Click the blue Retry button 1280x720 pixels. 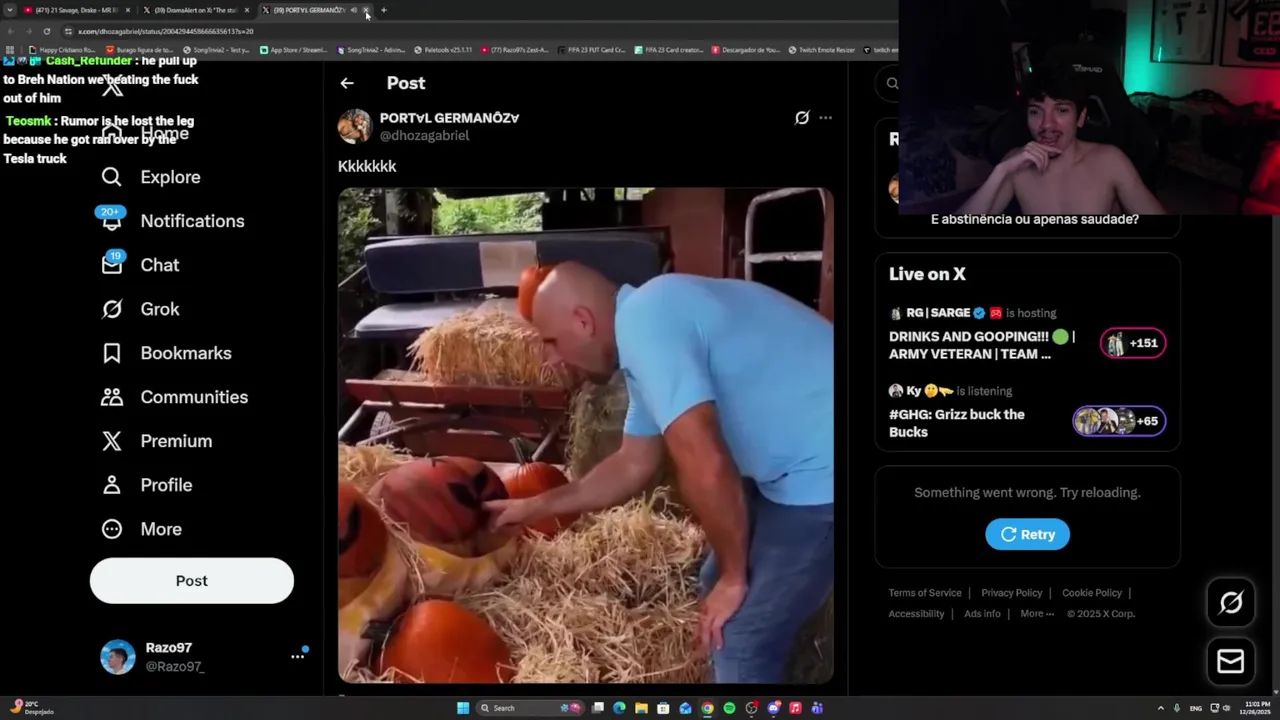coord(1027,534)
